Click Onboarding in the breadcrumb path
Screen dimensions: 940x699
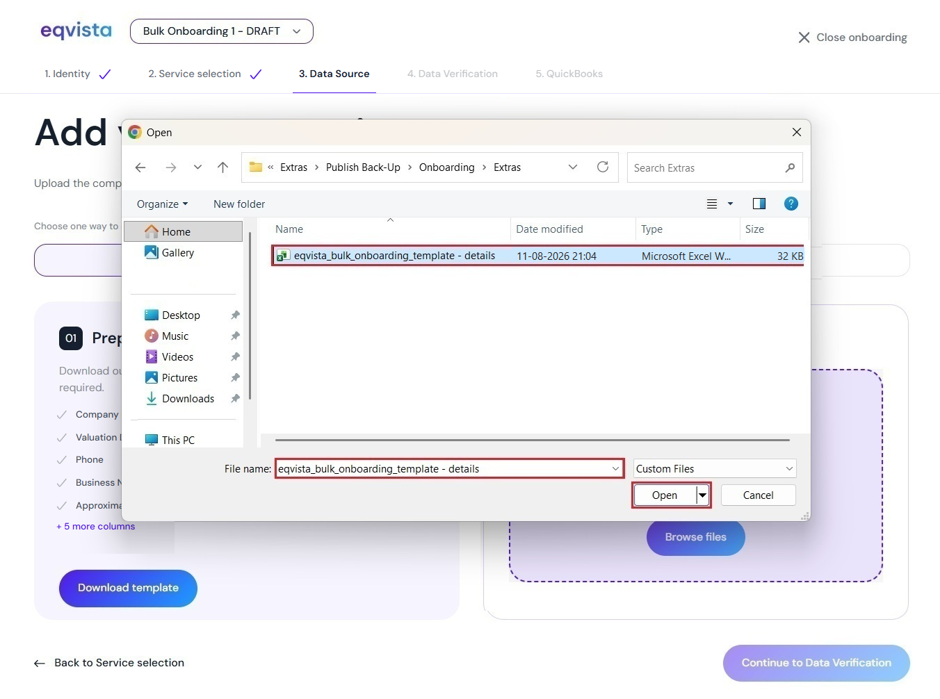(x=447, y=167)
